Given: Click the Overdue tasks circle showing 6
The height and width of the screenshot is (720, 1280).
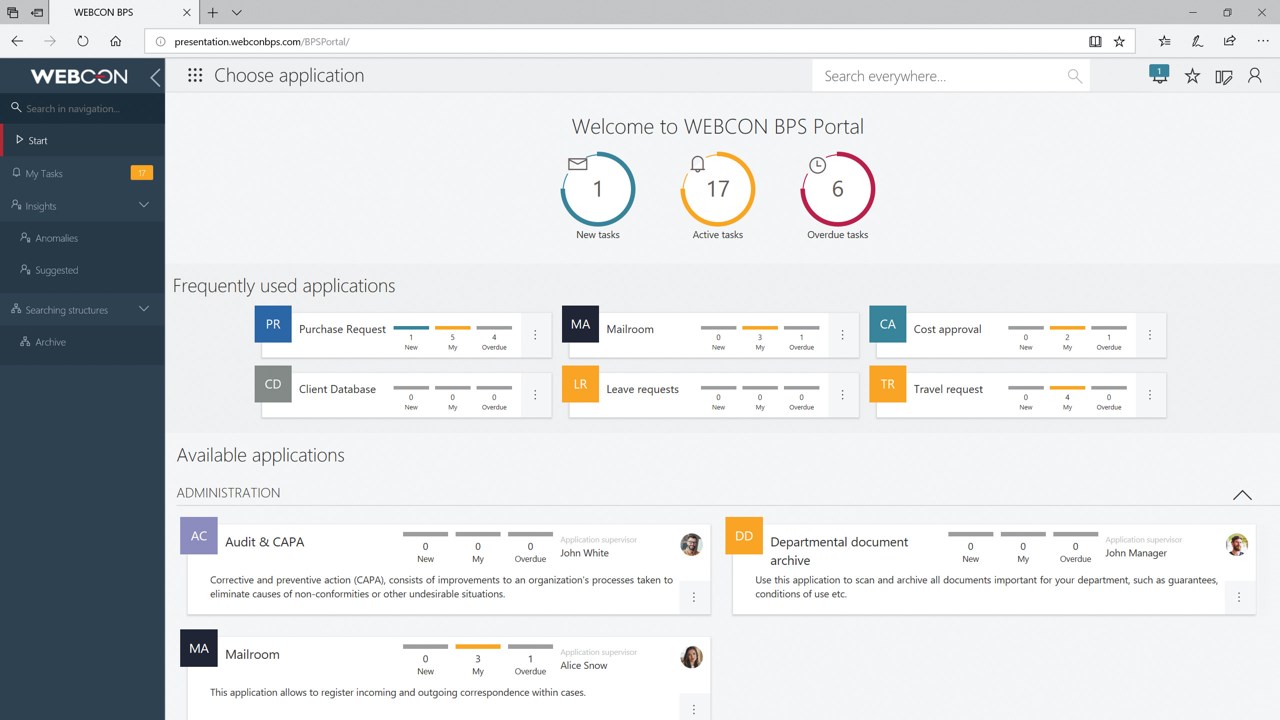Looking at the screenshot, I should [x=838, y=189].
